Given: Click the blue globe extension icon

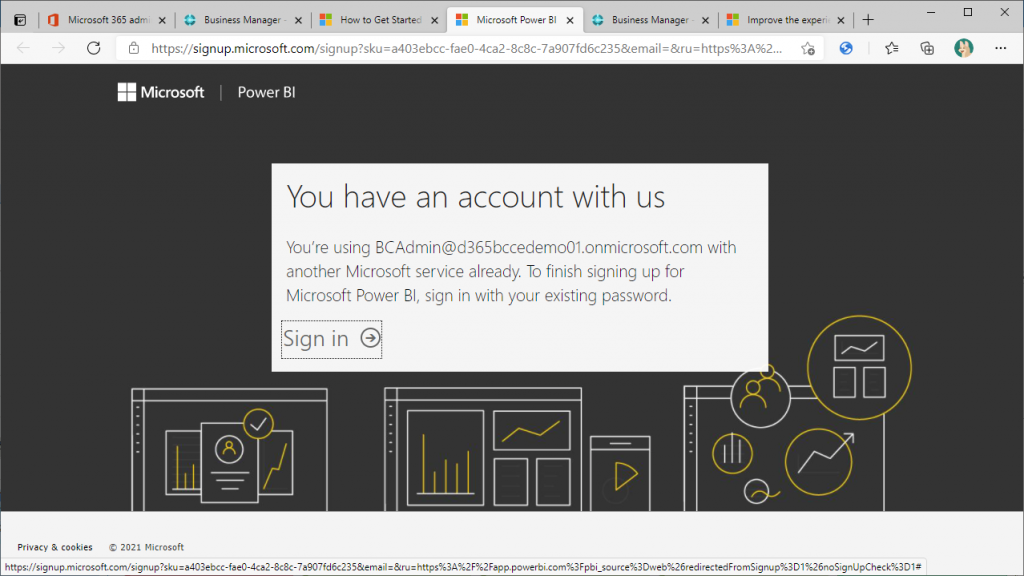Looking at the screenshot, I should tap(846, 48).
